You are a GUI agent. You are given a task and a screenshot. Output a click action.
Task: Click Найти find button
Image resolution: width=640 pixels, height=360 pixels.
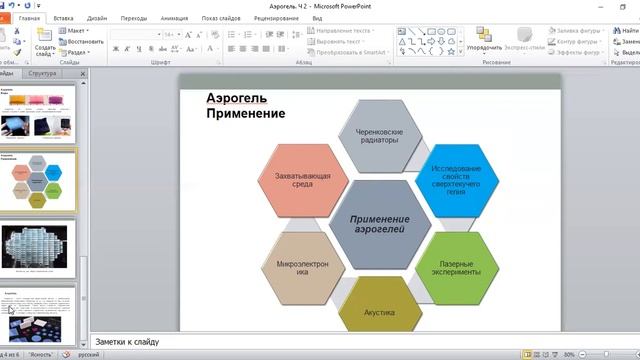tap(626, 31)
